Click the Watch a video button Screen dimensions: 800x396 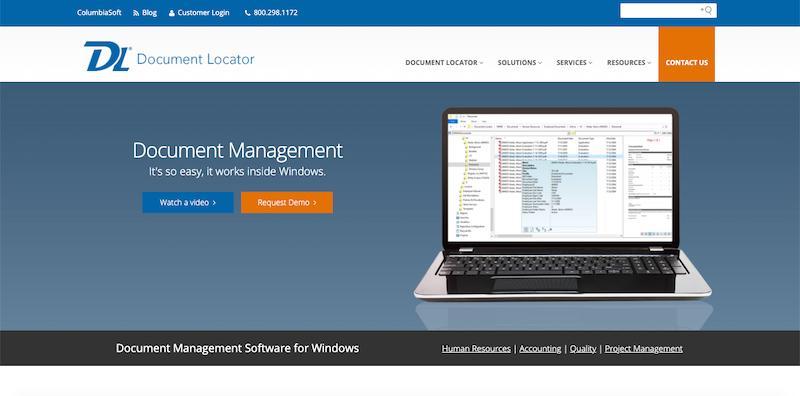pyautogui.click(x=188, y=203)
